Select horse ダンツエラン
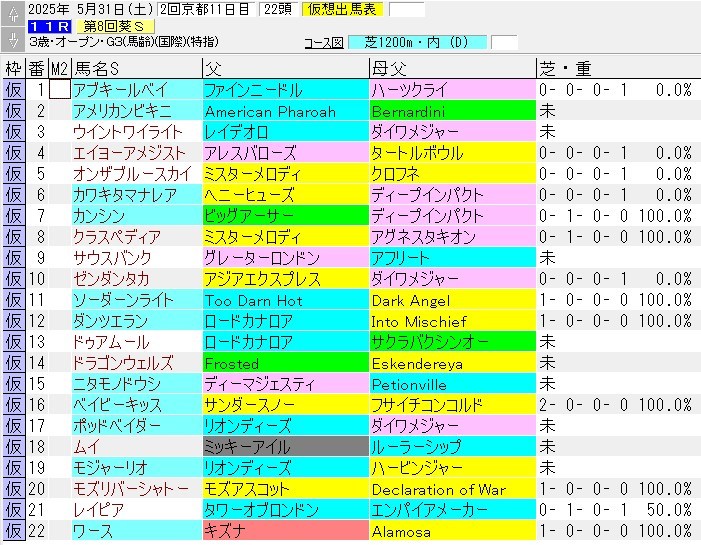Screen dimensions: 701x545 [x=137, y=321]
